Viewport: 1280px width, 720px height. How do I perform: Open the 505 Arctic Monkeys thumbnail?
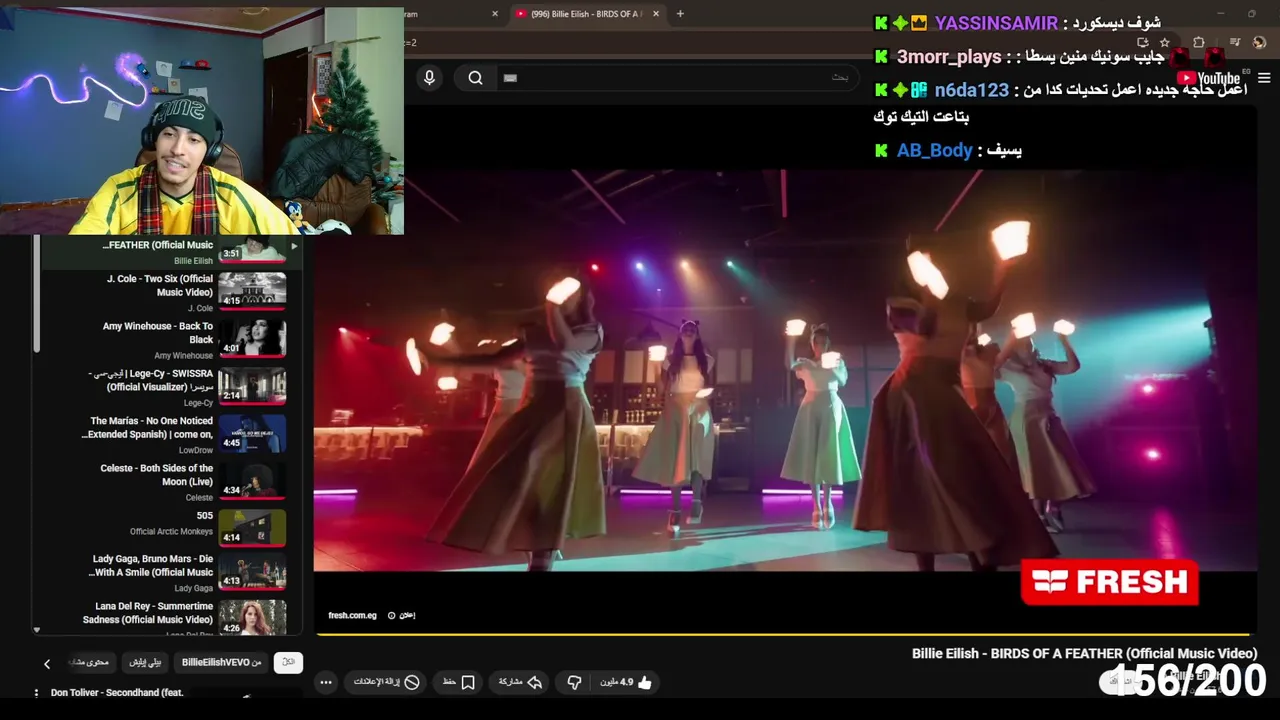(252, 527)
